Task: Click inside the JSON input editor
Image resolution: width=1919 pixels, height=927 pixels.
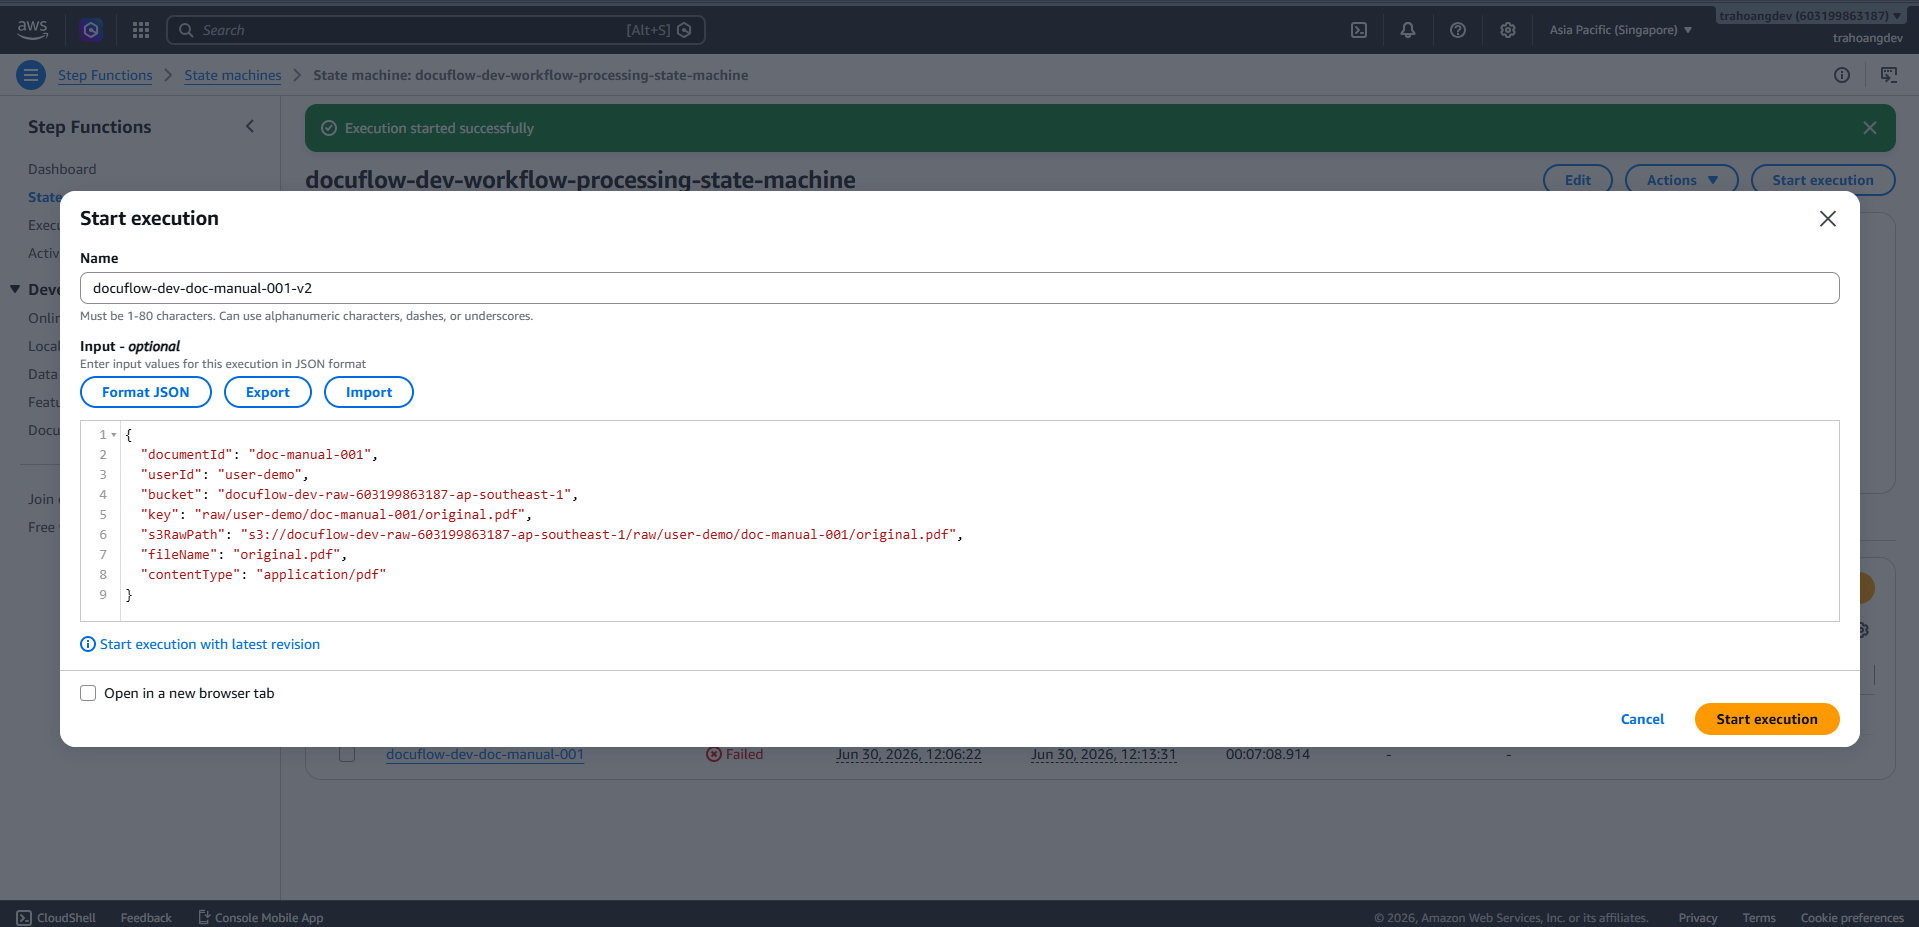Action: click(x=959, y=520)
